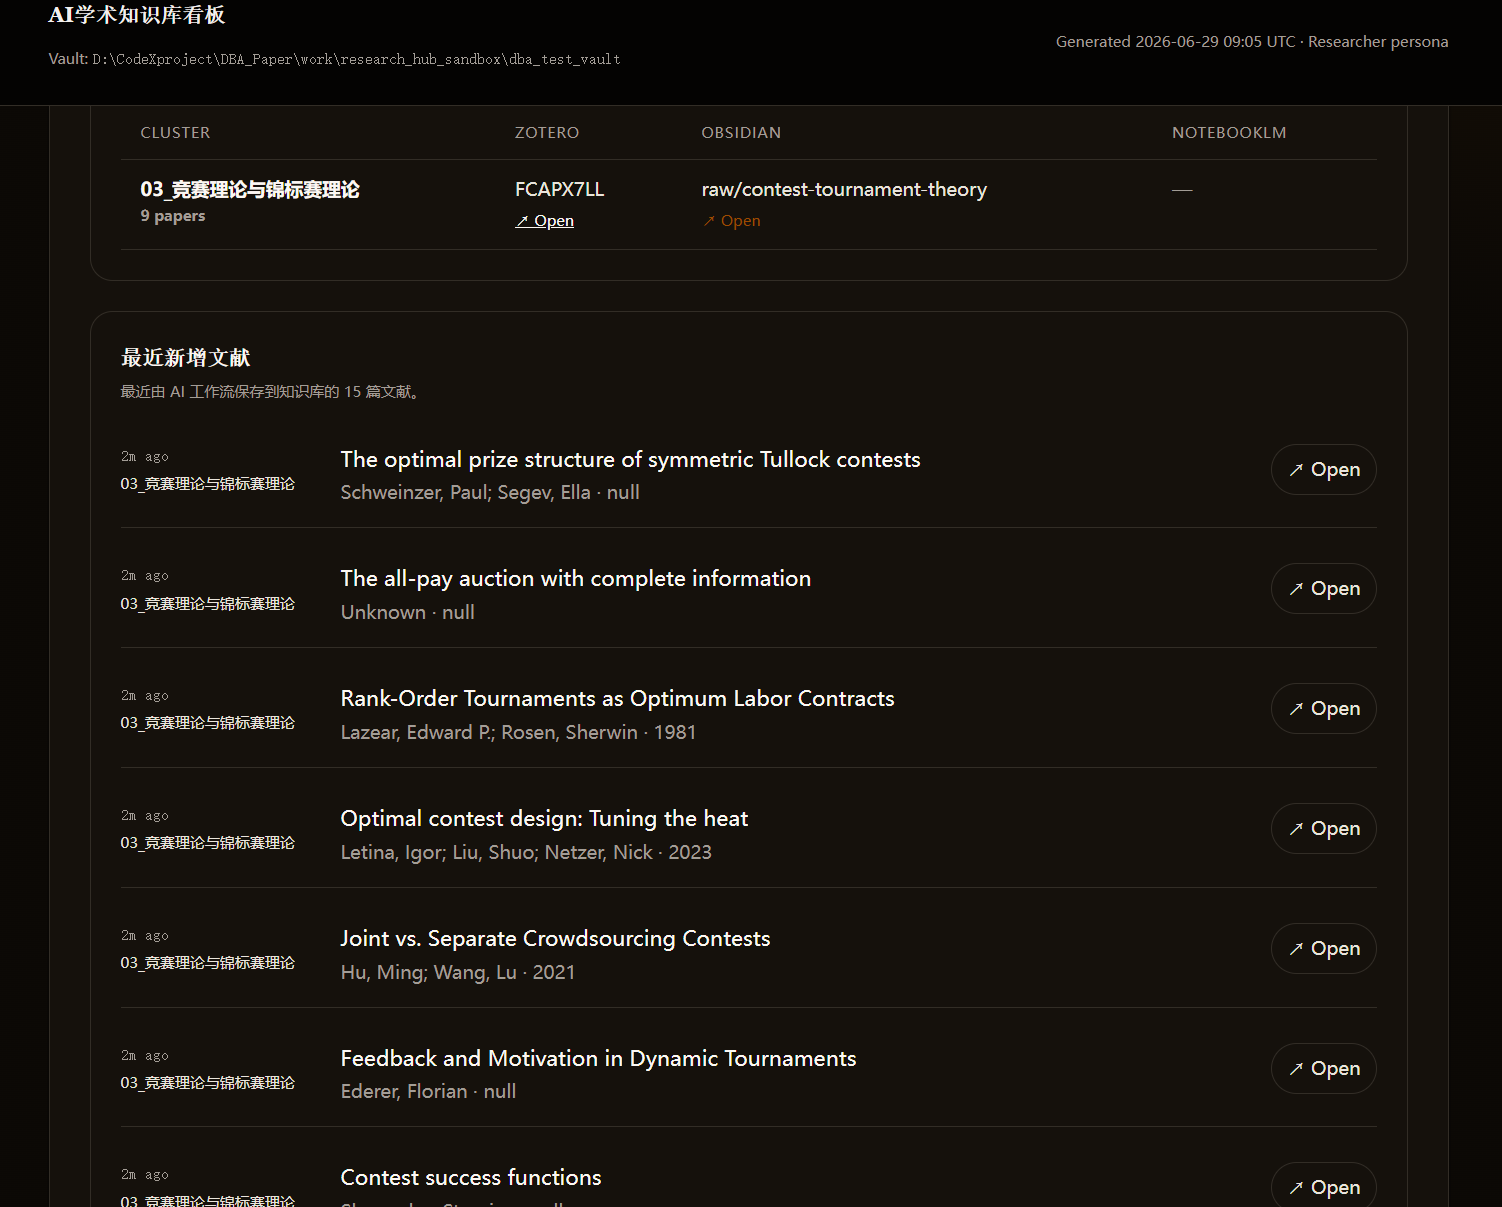Click the authors 'Schweinzer, Paul; Segev, Ella'
This screenshot has width=1502, height=1207.
tap(466, 493)
